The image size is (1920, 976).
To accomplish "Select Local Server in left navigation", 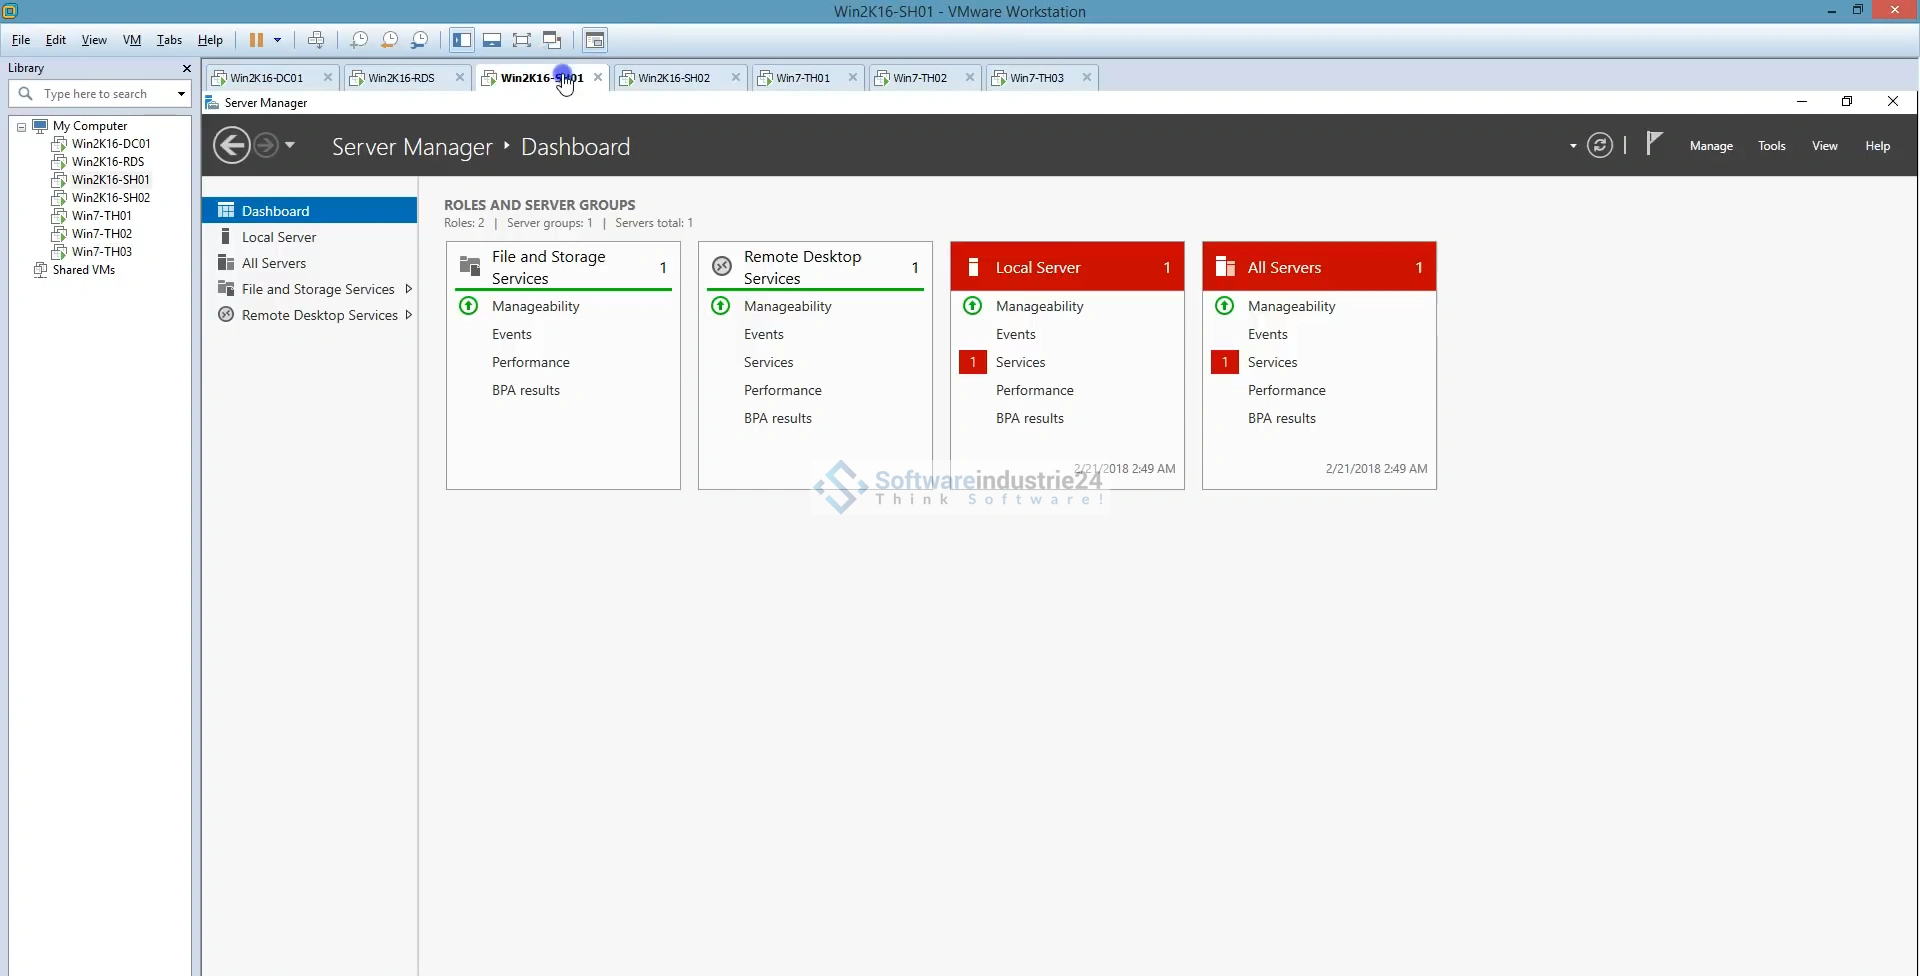I will (278, 237).
